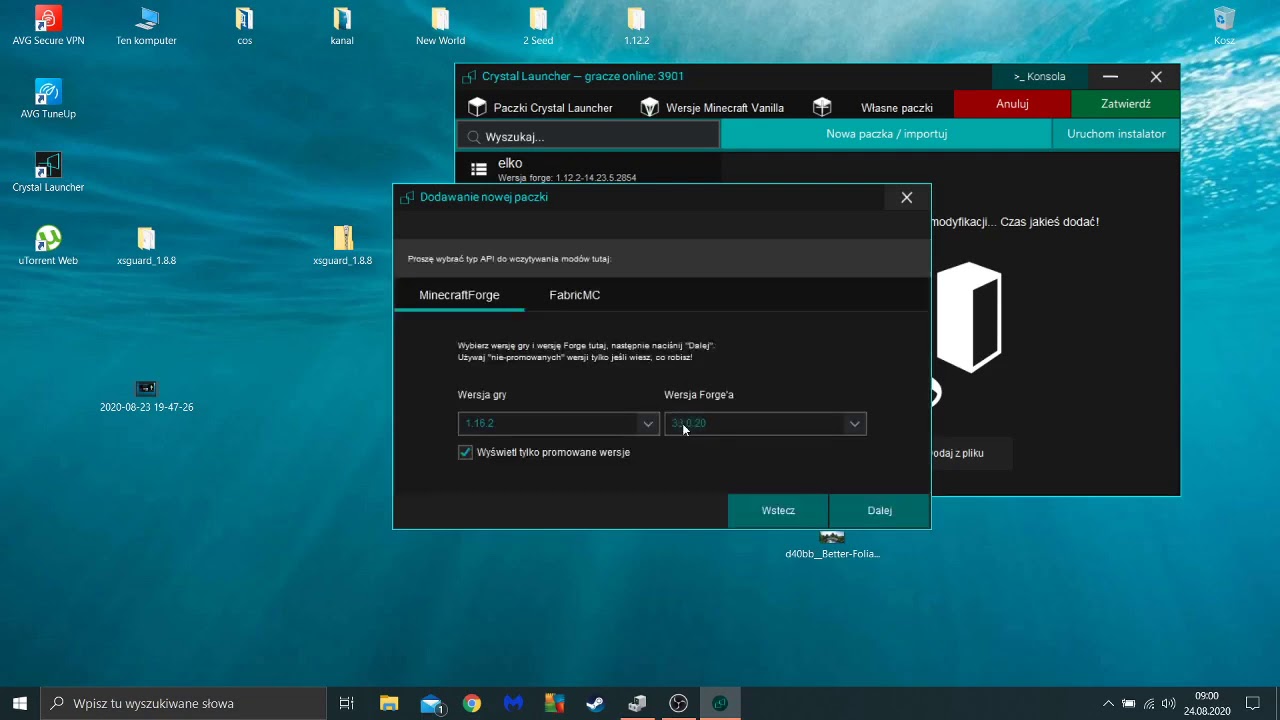The height and width of the screenshot is (720, 1280).
Task: Select Crystal Launcher desktop shortcut
Action: pyautogui.click(x=48, y=172)
